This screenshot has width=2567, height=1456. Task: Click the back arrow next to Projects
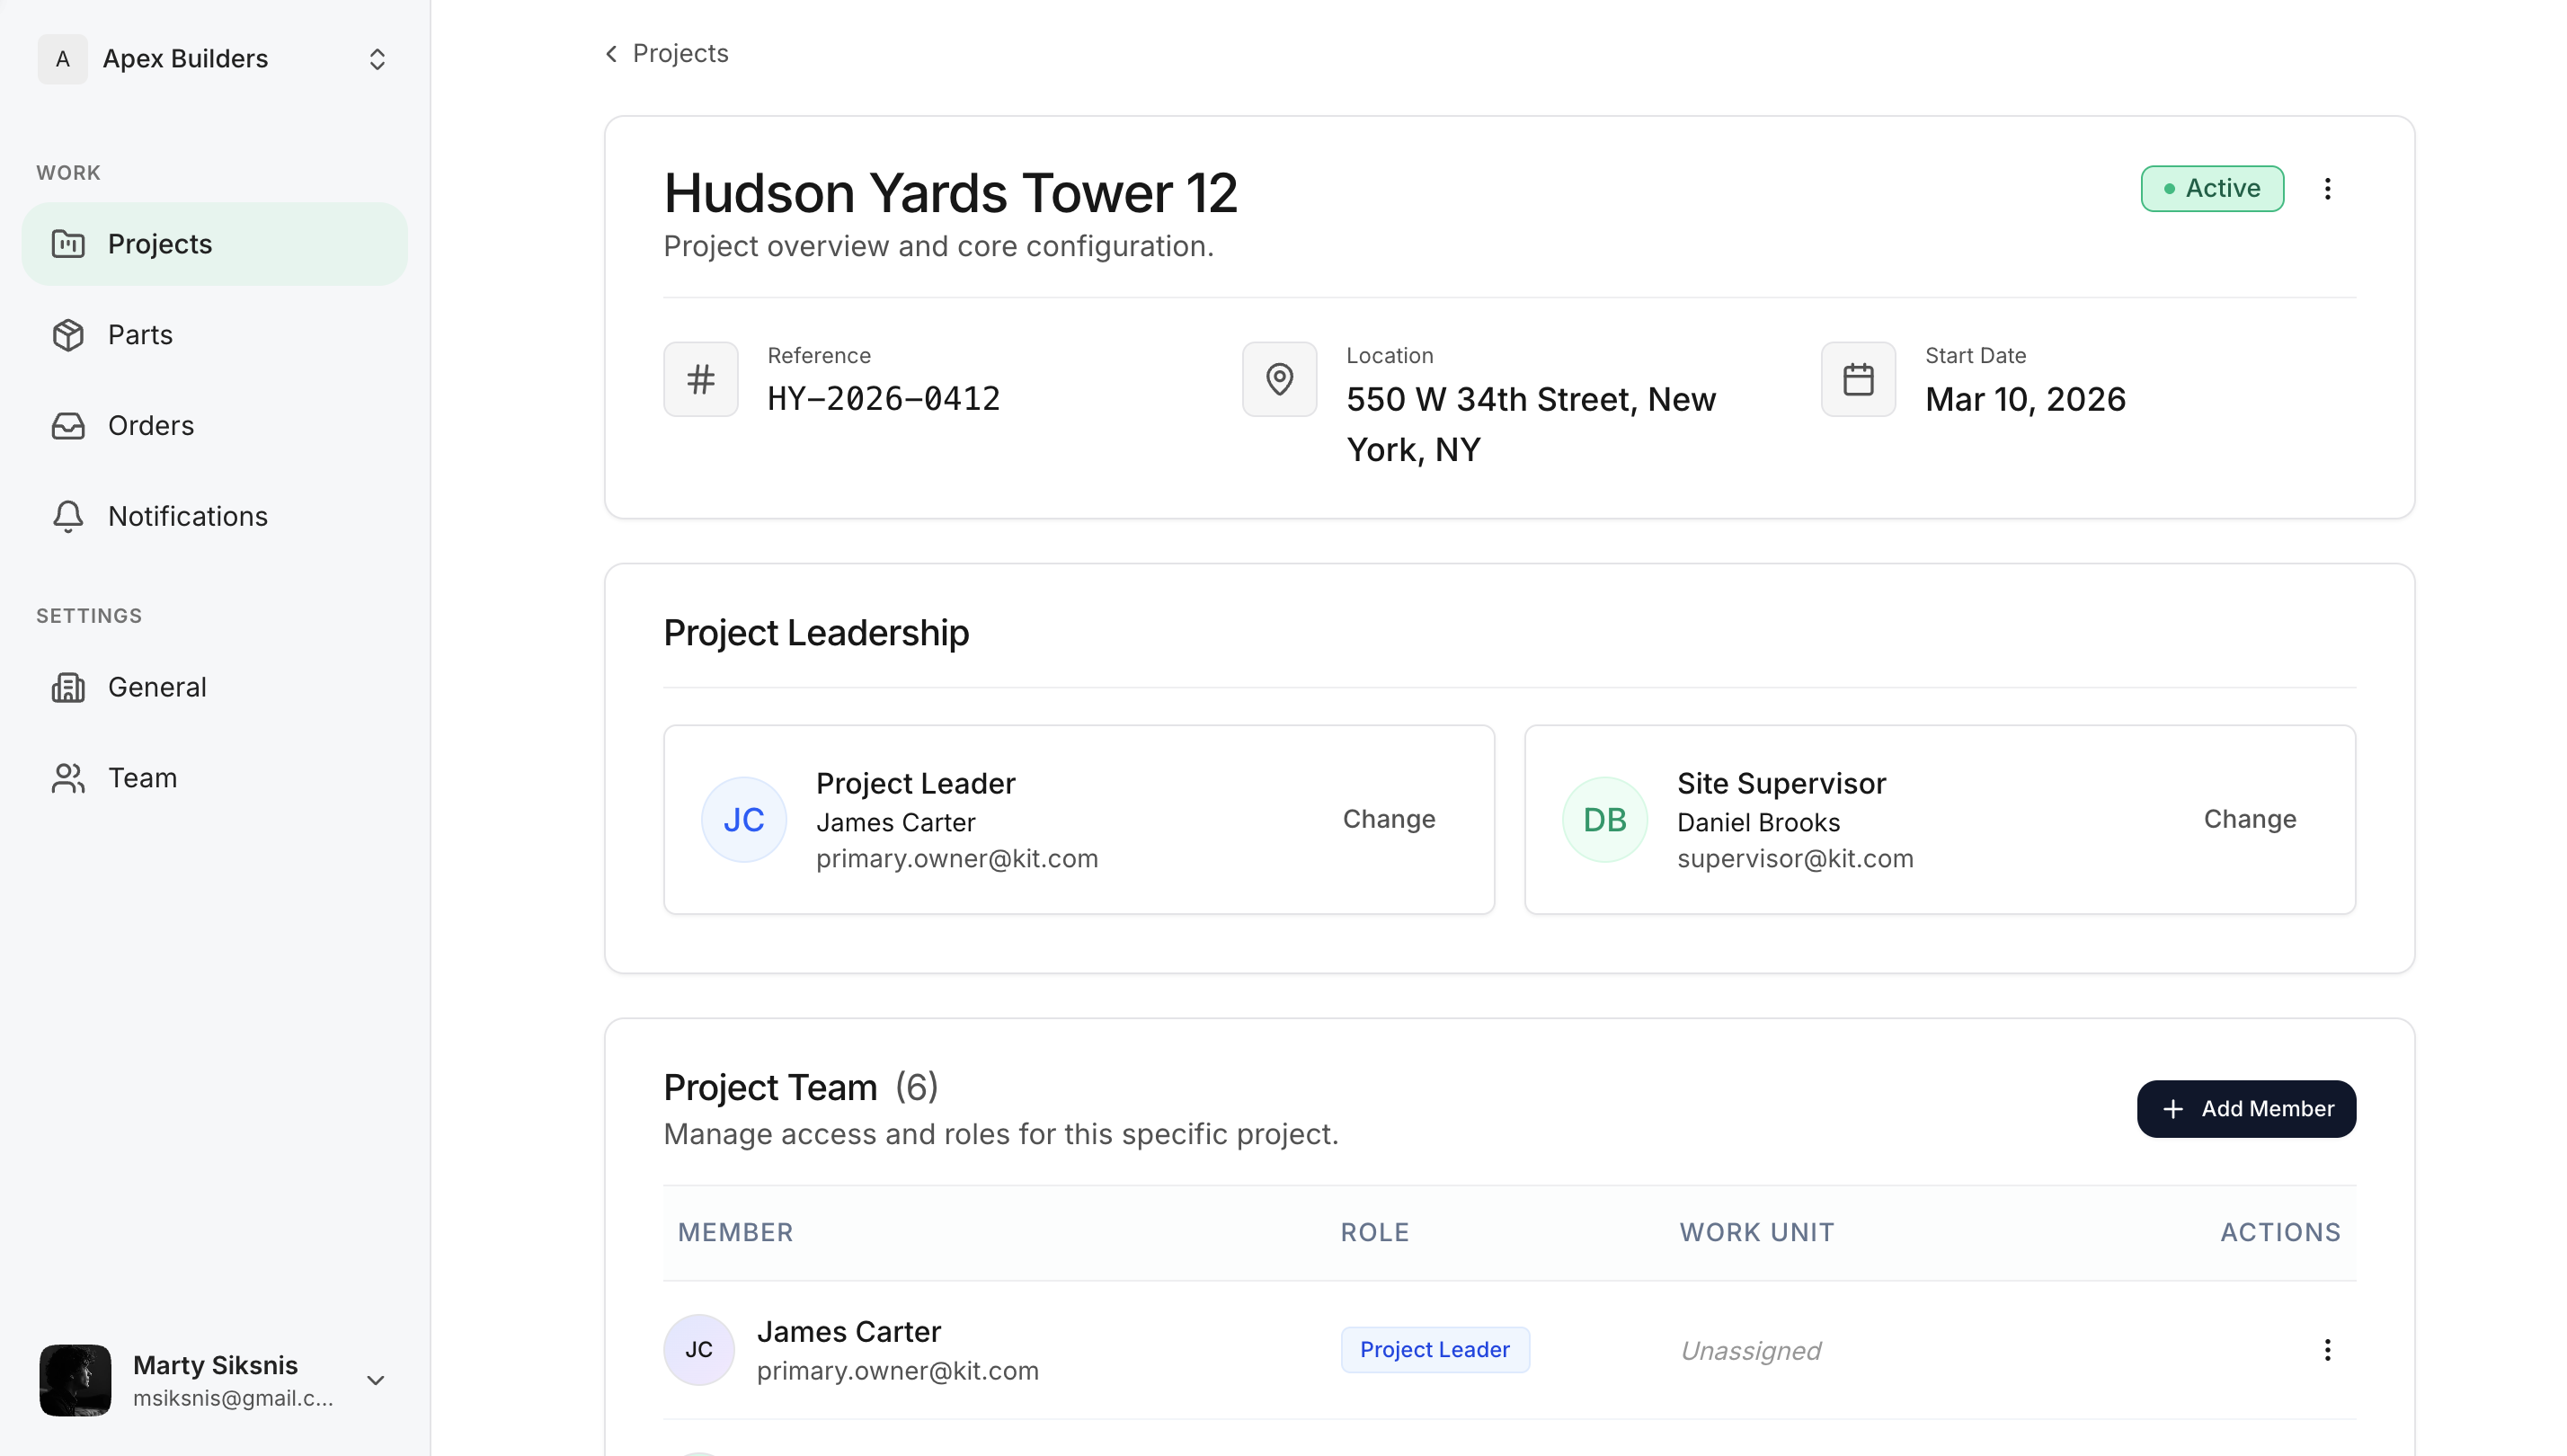click(611, 53)
